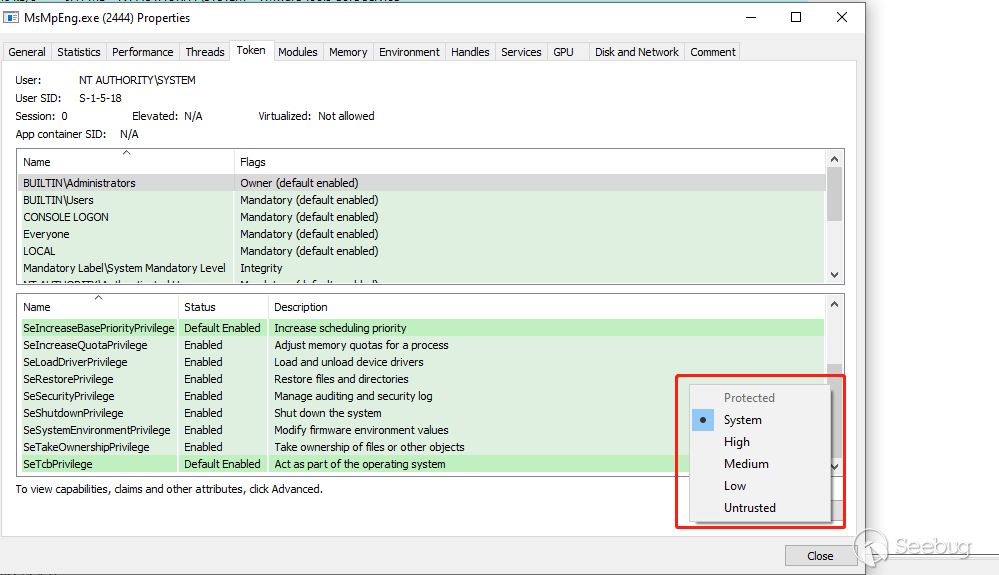This screenshot has width=999, height=575.
Task: Click the MsMpEng.exe window title icon
Action: point(10,18)
